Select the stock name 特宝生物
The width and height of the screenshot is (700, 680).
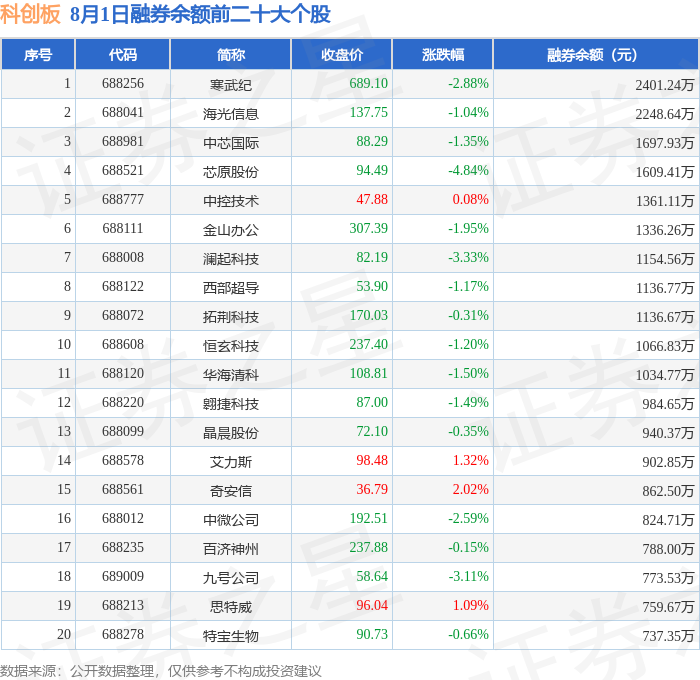pyautogui.click(x=231, y=636)
